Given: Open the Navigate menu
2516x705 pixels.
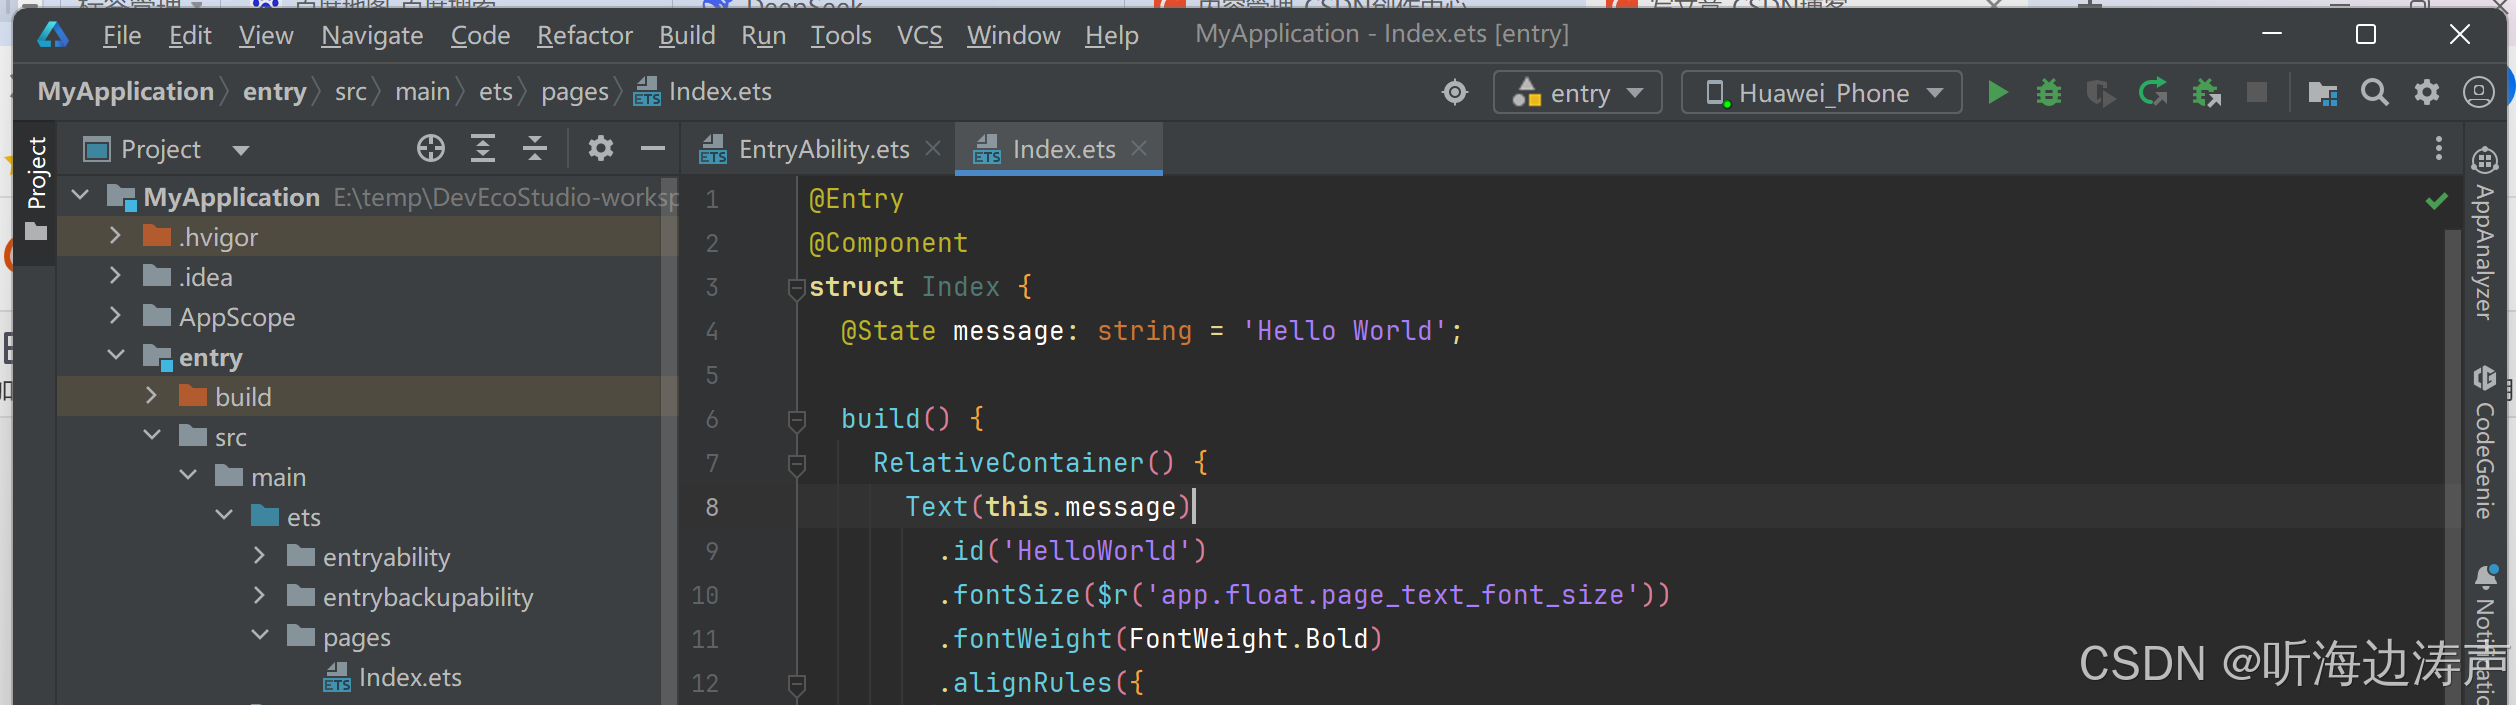Looking at the screenshot, I should click(x=372, y=35).
